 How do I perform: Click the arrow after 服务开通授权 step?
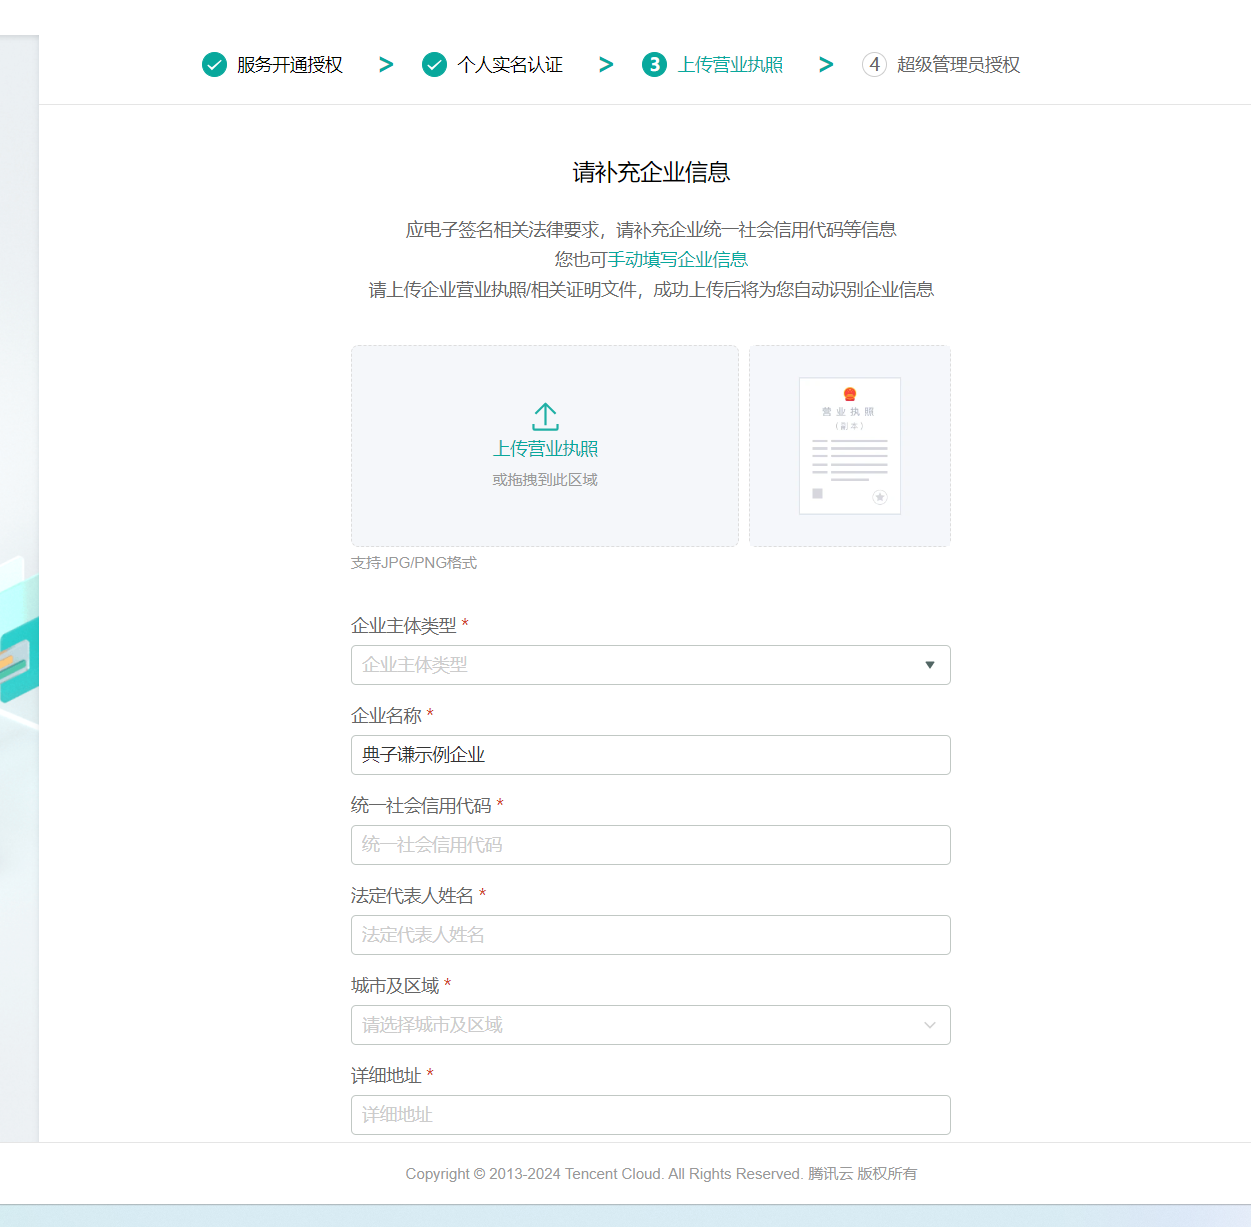(386, 65)
